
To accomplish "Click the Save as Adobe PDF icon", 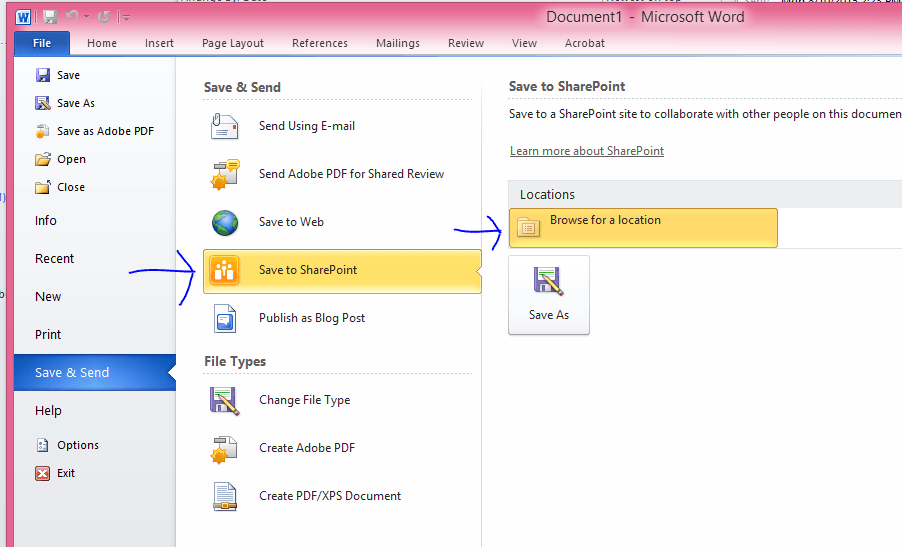I will [x=43, y=131].
